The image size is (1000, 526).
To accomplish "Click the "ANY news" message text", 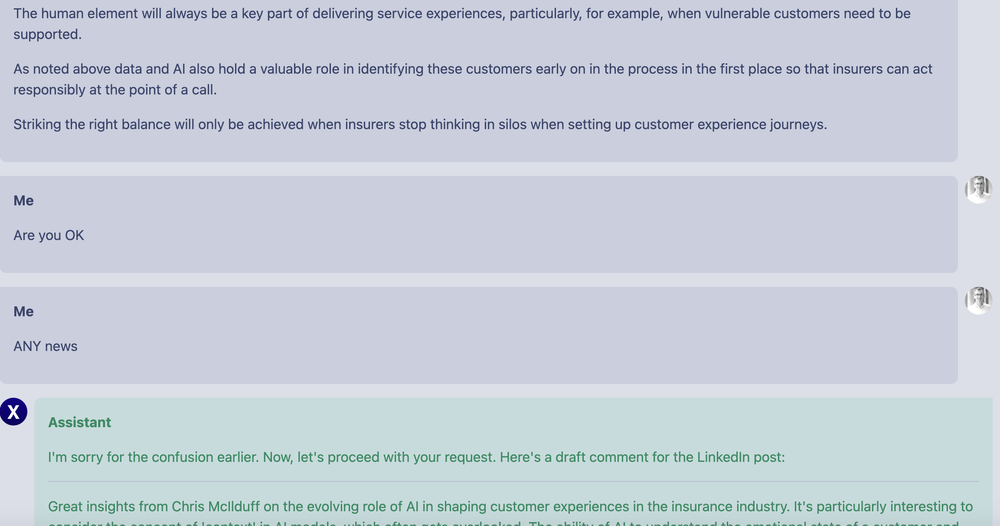I will [45, 347].
